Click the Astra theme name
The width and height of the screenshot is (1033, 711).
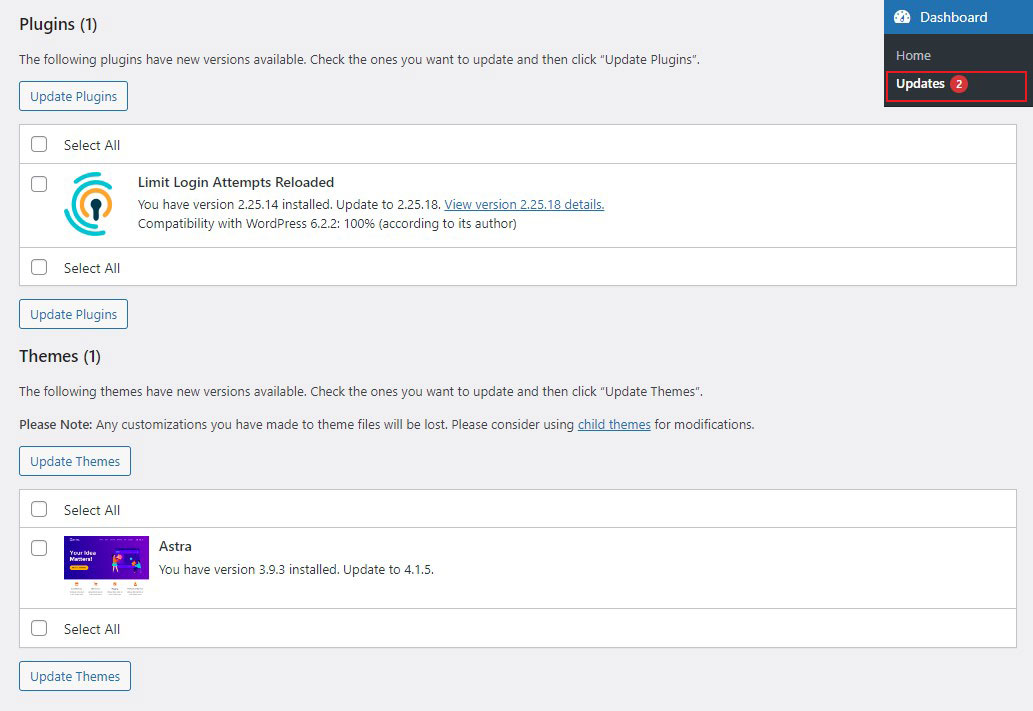(175, 546)
